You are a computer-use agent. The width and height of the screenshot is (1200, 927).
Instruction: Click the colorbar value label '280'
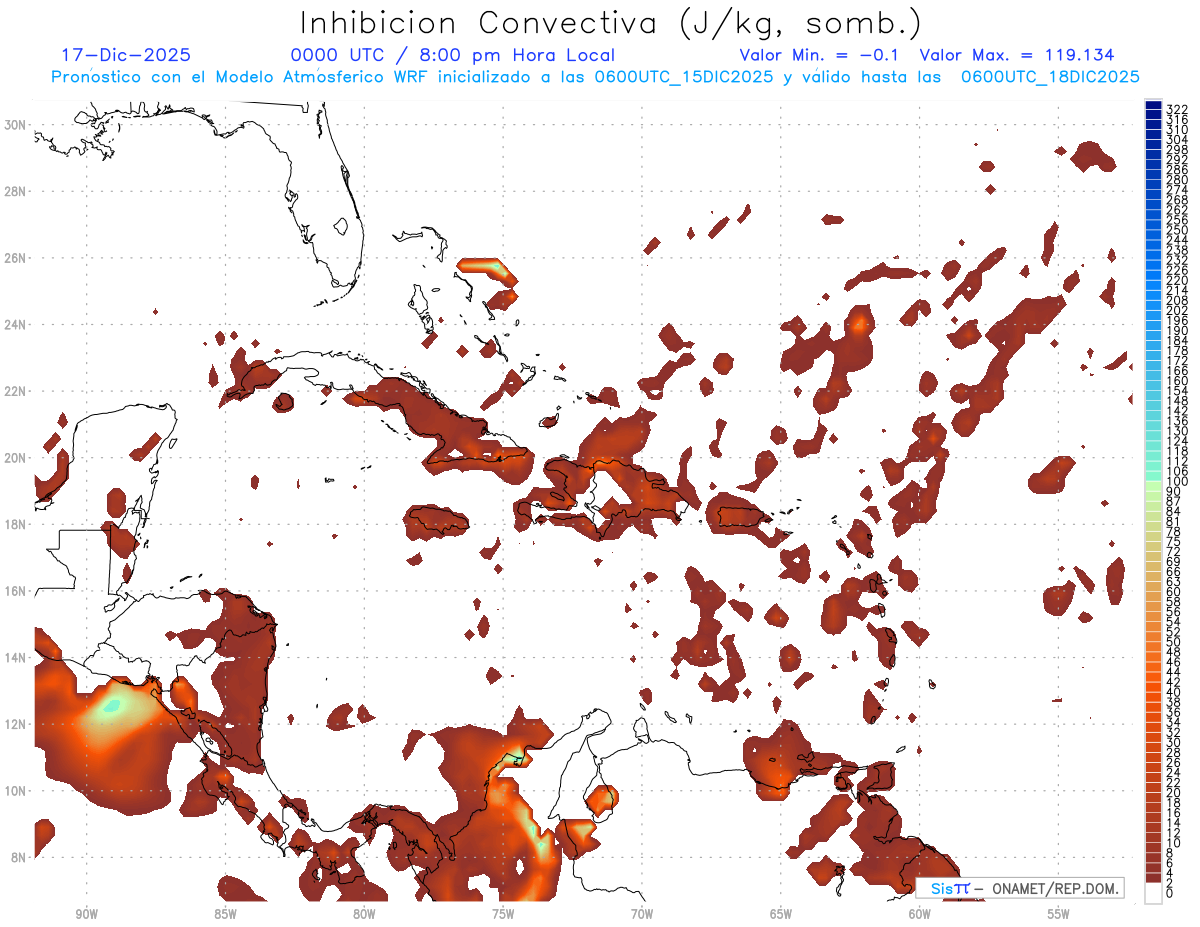pyautogui.click(x=1176, y=178)
